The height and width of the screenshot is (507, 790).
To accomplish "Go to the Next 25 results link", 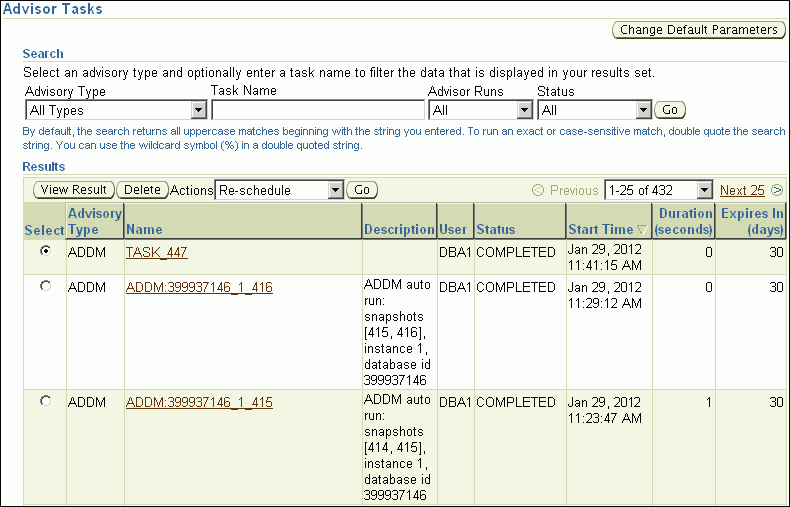I will (x=742, y=190).
